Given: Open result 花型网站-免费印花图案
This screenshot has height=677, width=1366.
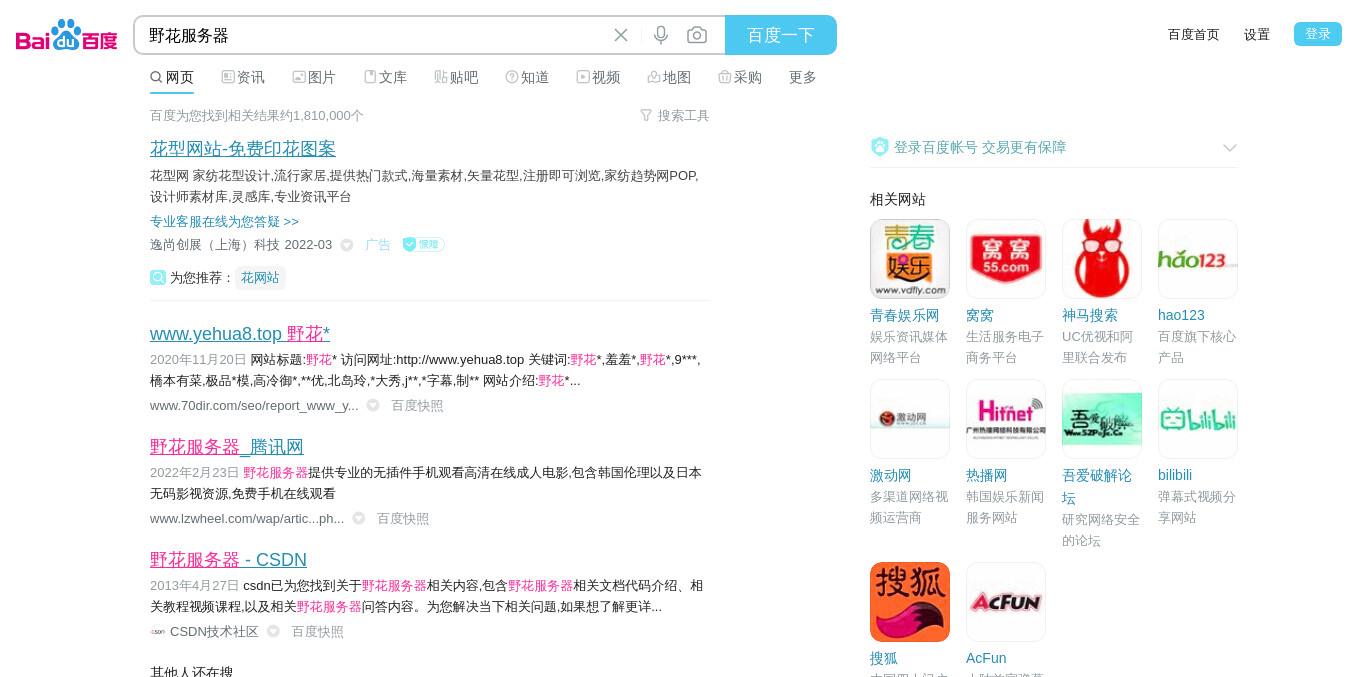Looking at the screenshot, I should click(243, 148).
